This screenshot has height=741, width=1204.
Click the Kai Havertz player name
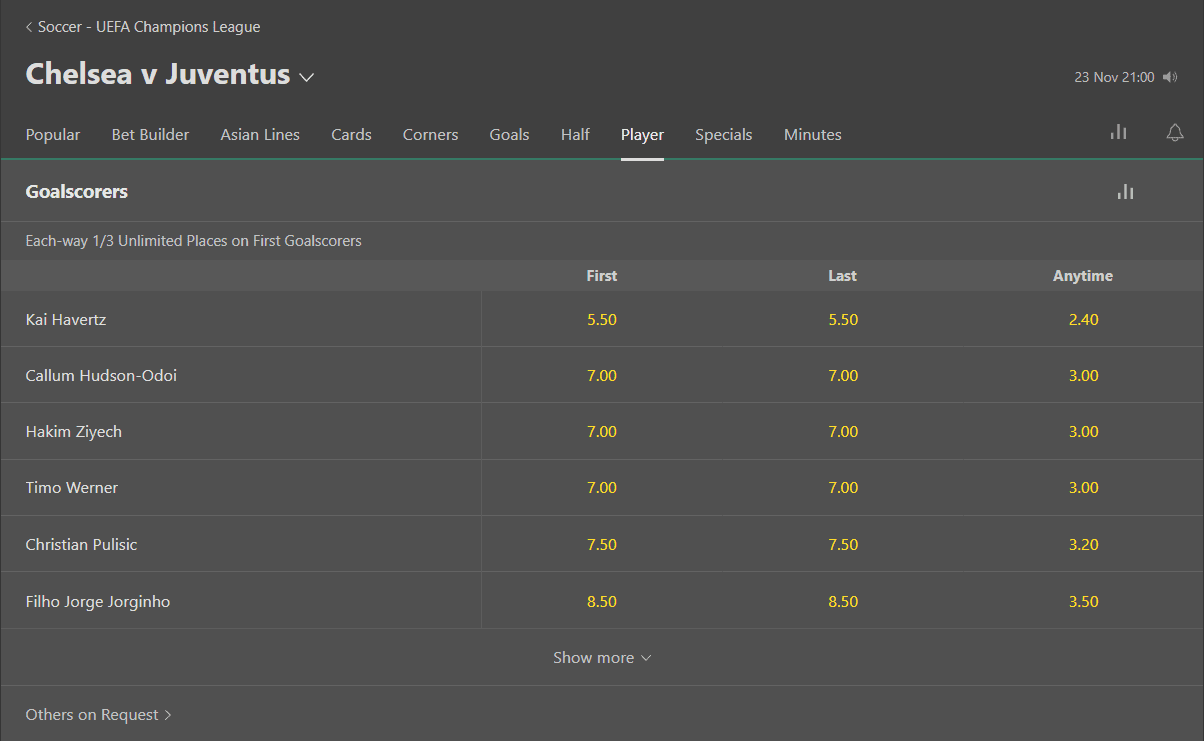point(66,320)
